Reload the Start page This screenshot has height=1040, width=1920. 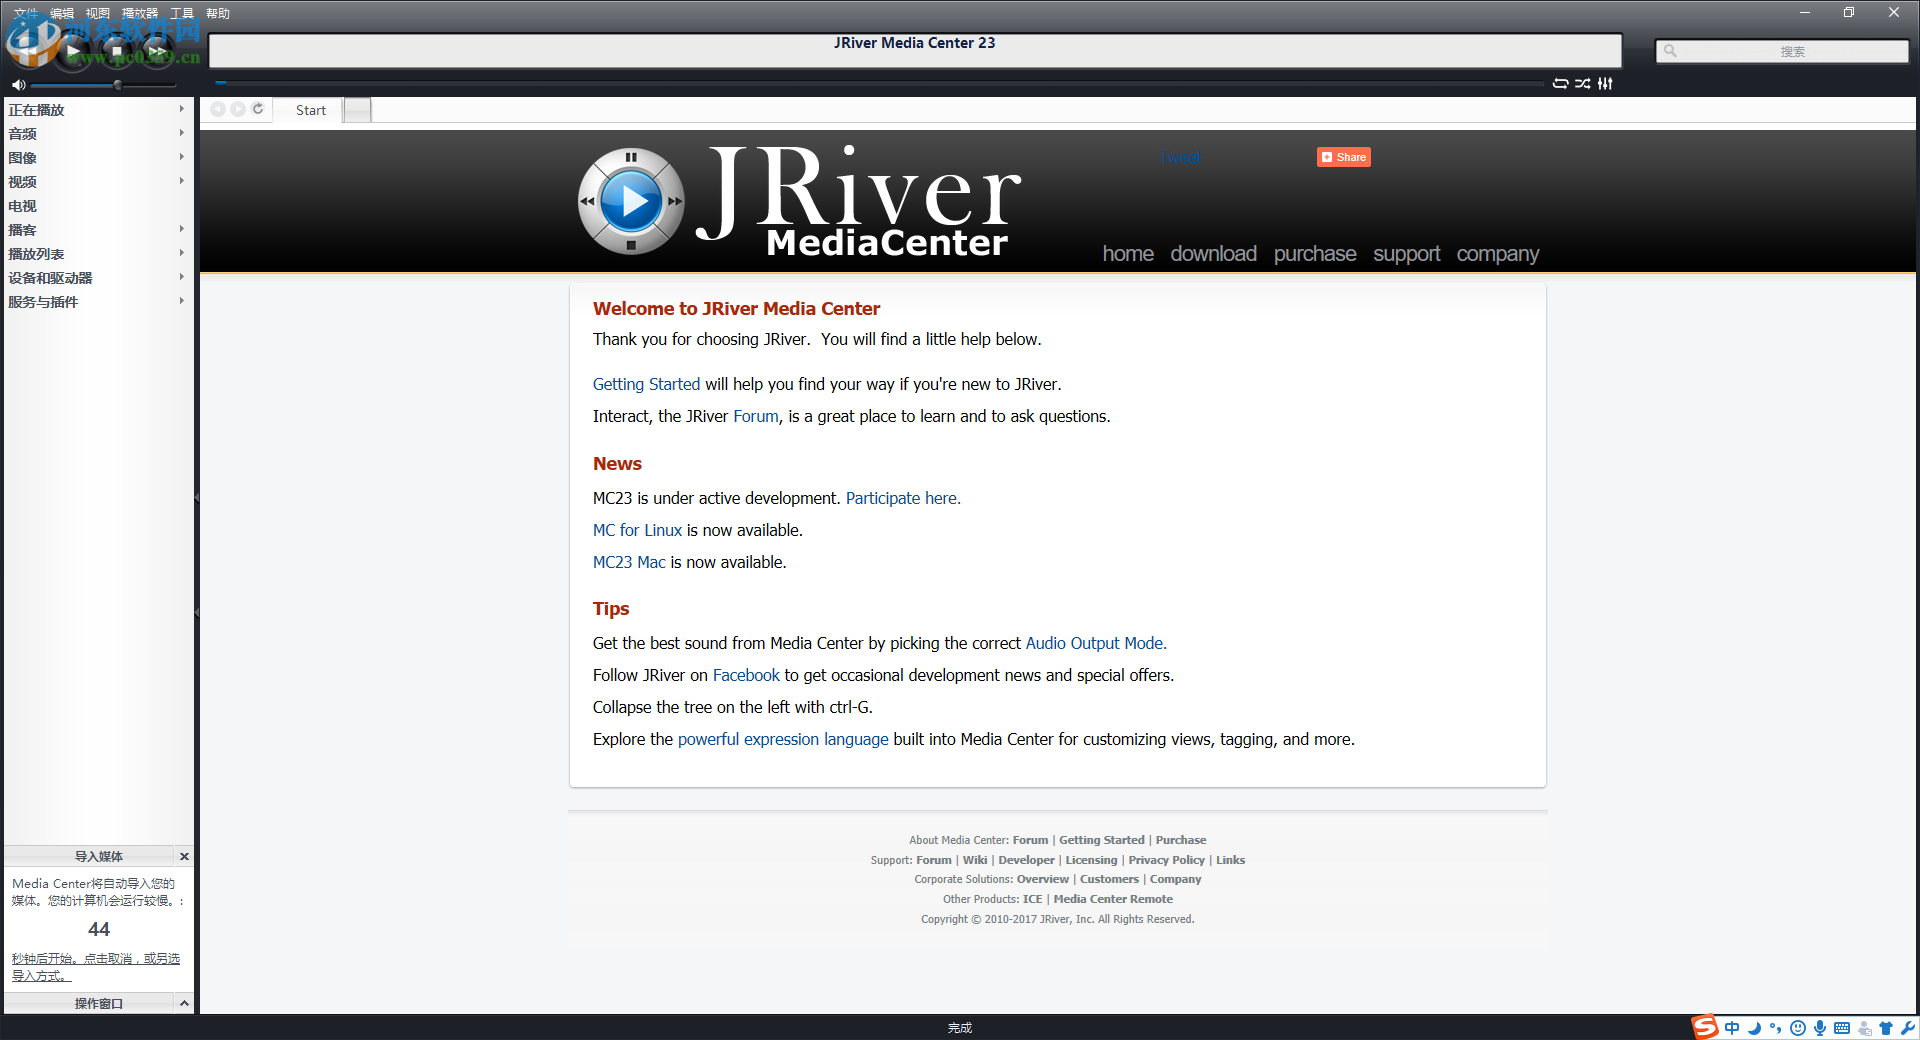(x=258, y=109)
